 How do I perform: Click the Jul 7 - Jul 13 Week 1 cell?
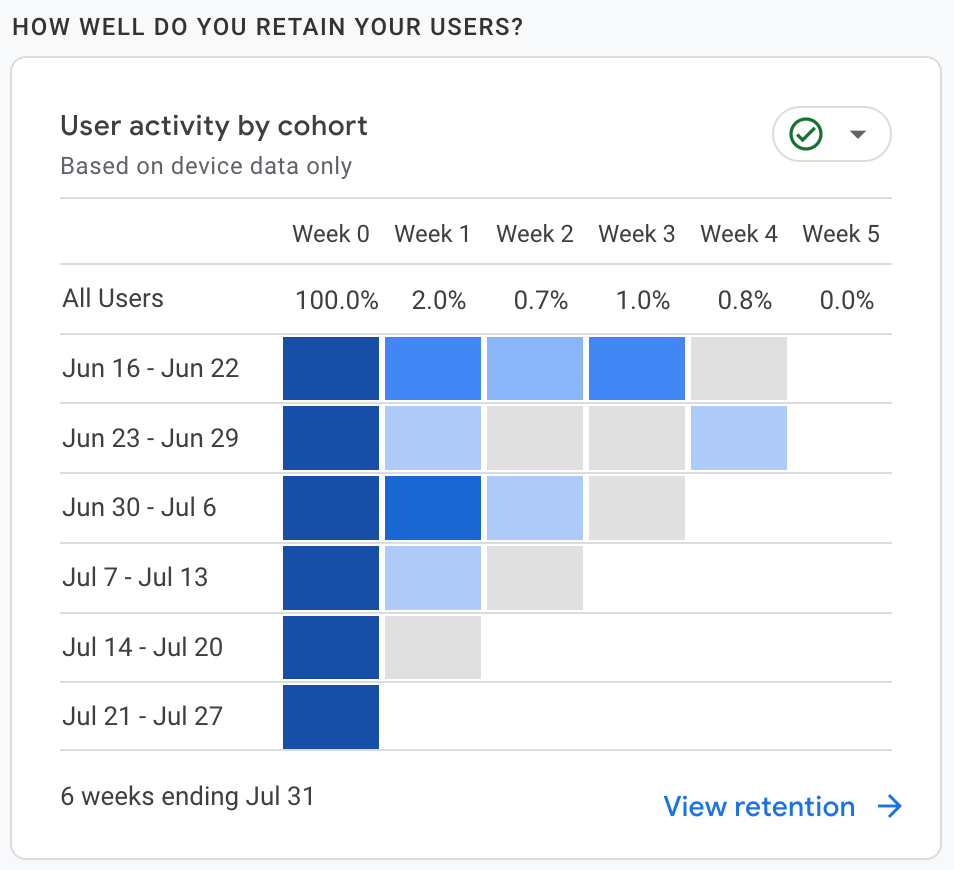point(433,578)
